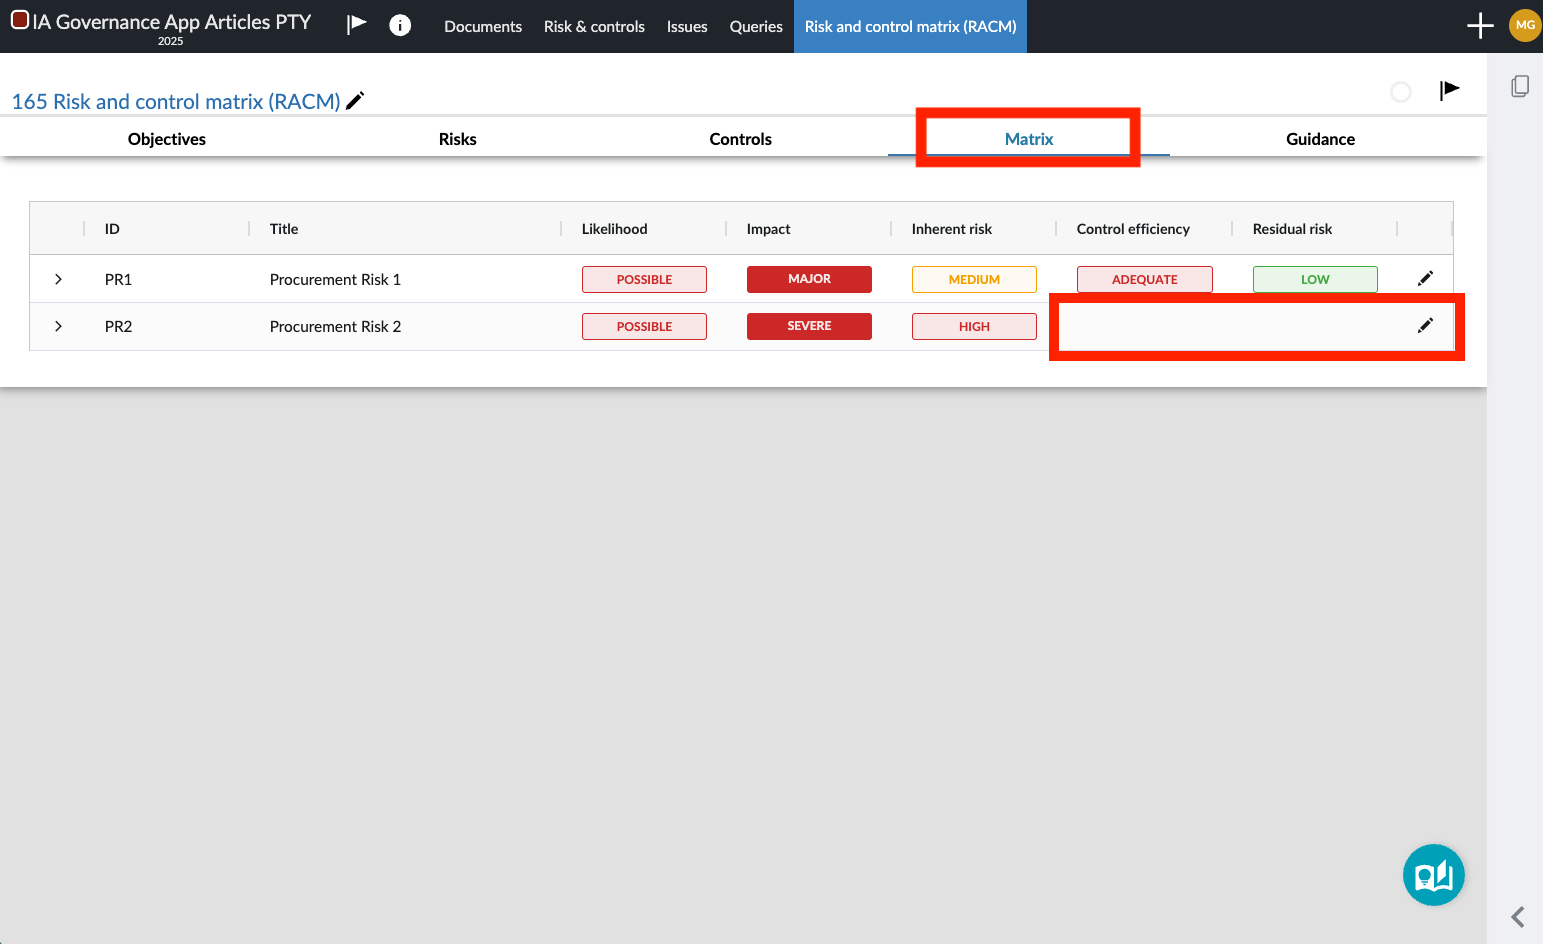Click the flag icon in top navigation bar
1543x944 pixels.
click(x=357, y=25)
